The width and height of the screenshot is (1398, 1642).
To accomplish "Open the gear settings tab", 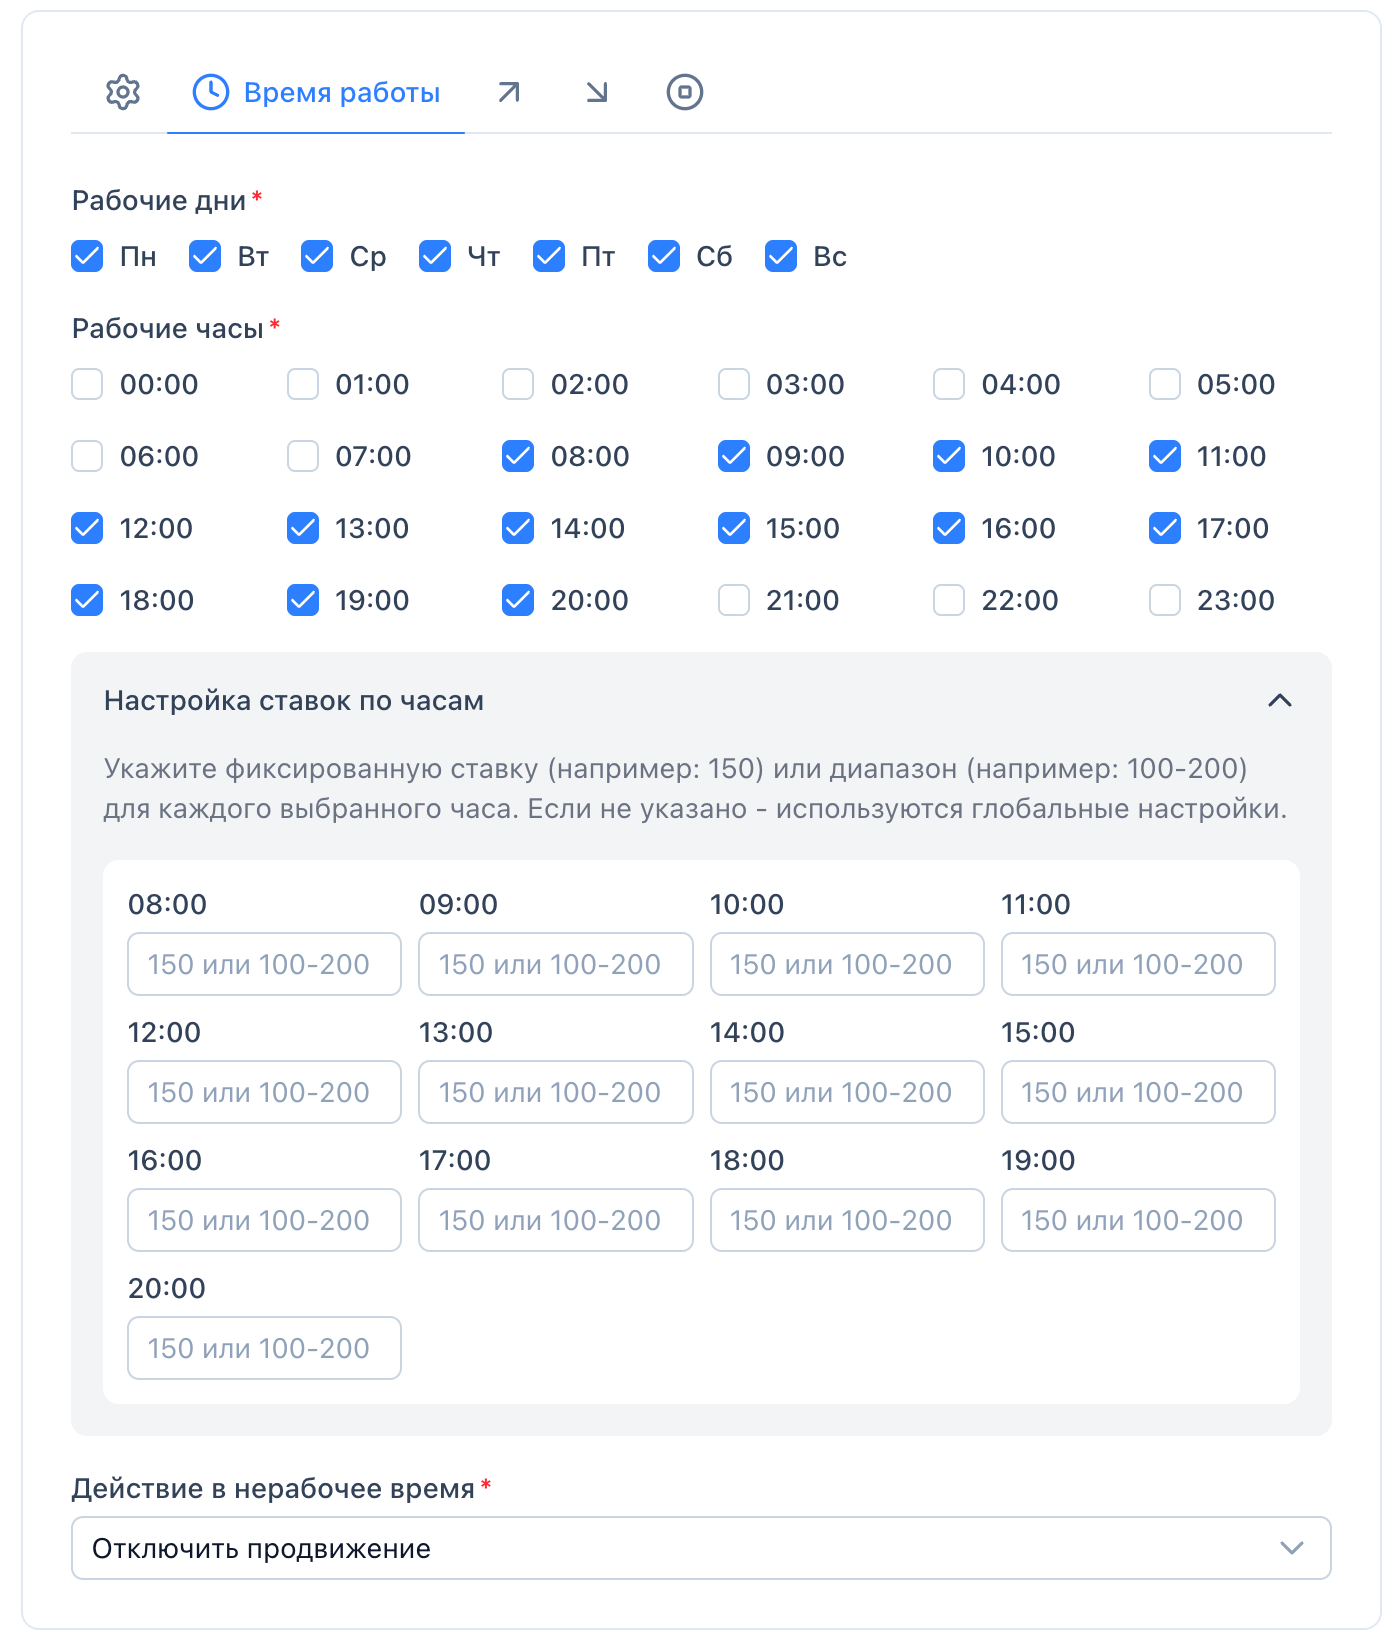I will [123, 92].
